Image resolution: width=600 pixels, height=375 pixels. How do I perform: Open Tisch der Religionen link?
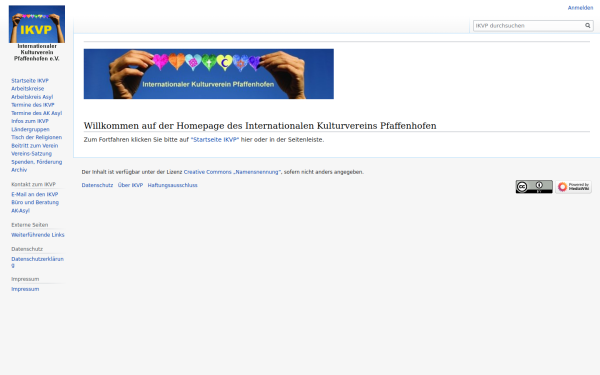click(x=36, y=137)
